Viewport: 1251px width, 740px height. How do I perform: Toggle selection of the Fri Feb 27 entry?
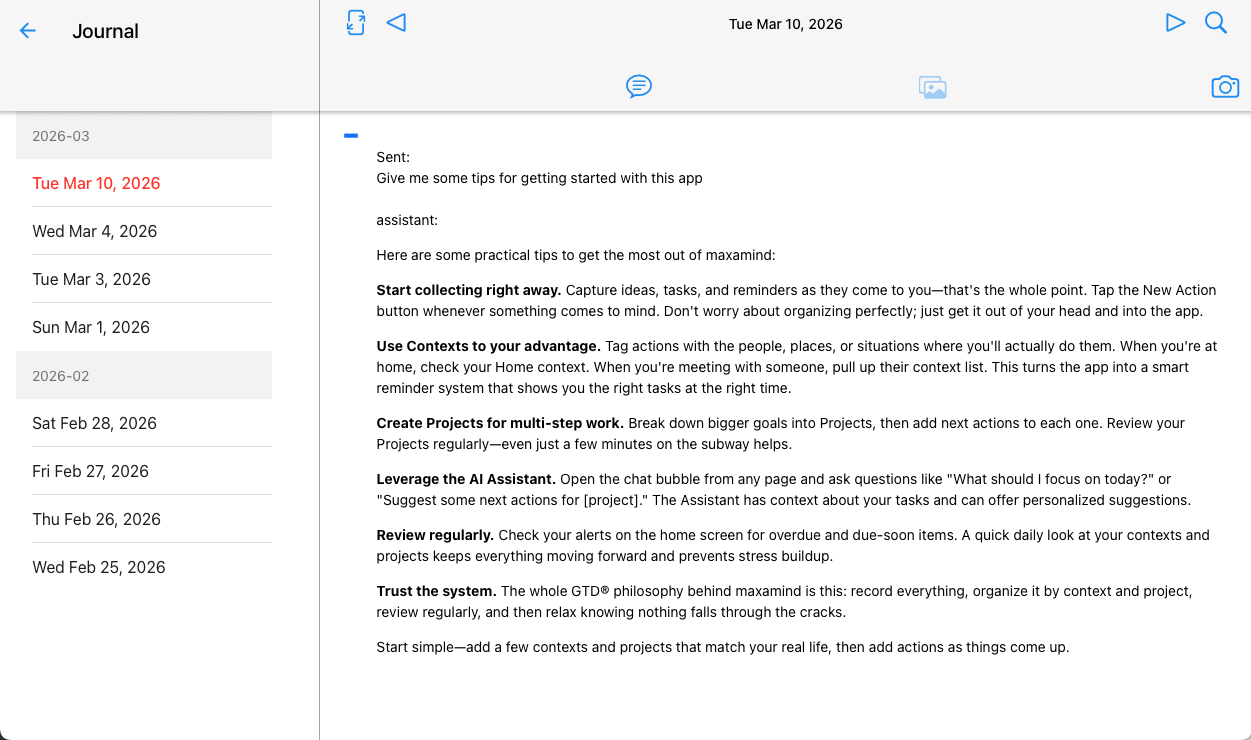[x=90, y=471]
